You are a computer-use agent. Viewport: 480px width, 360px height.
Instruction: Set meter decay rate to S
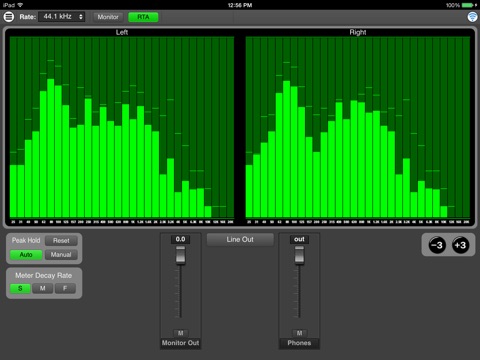[x=20, y=288]
